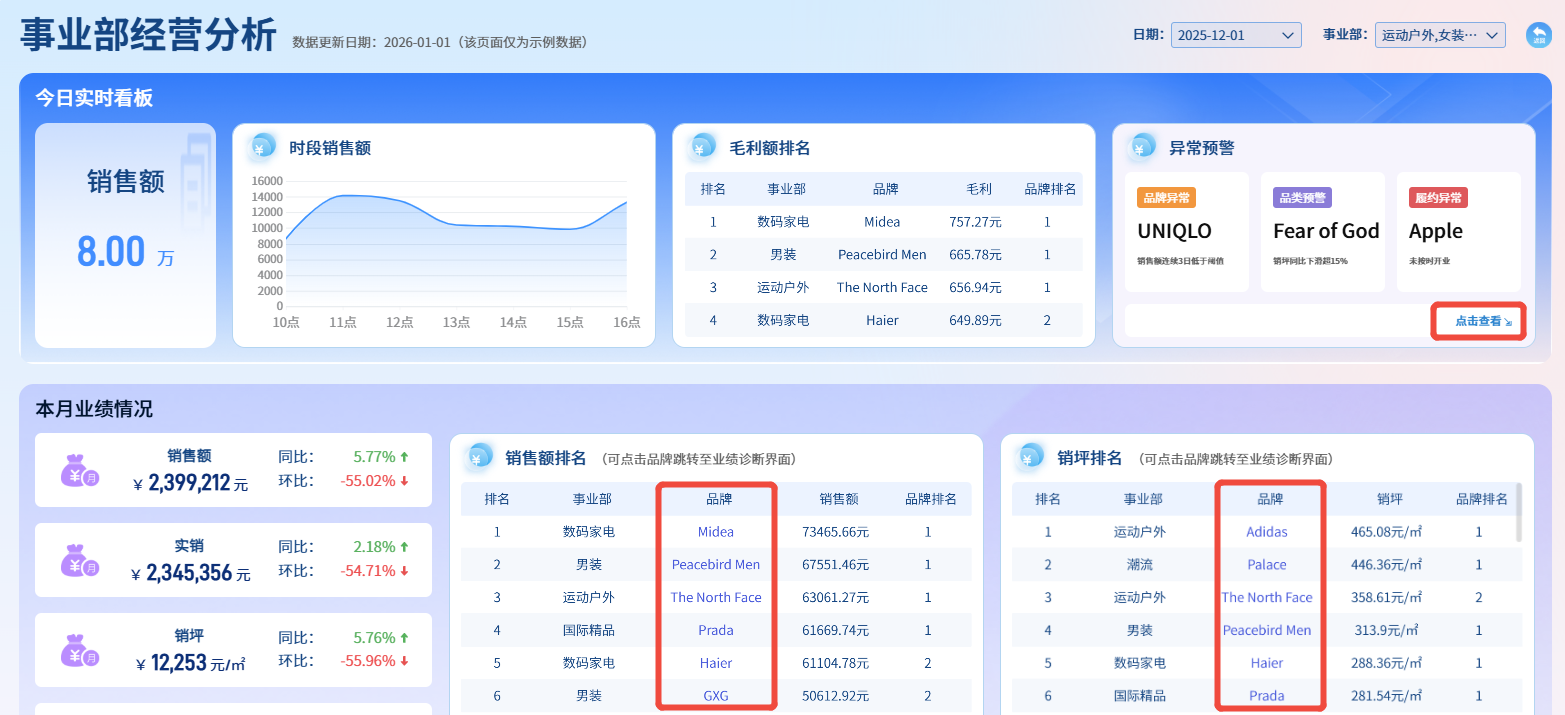Click 465.08元/㎡ in 销坪排名 table
The image size is (1565, 715).
1385,532
